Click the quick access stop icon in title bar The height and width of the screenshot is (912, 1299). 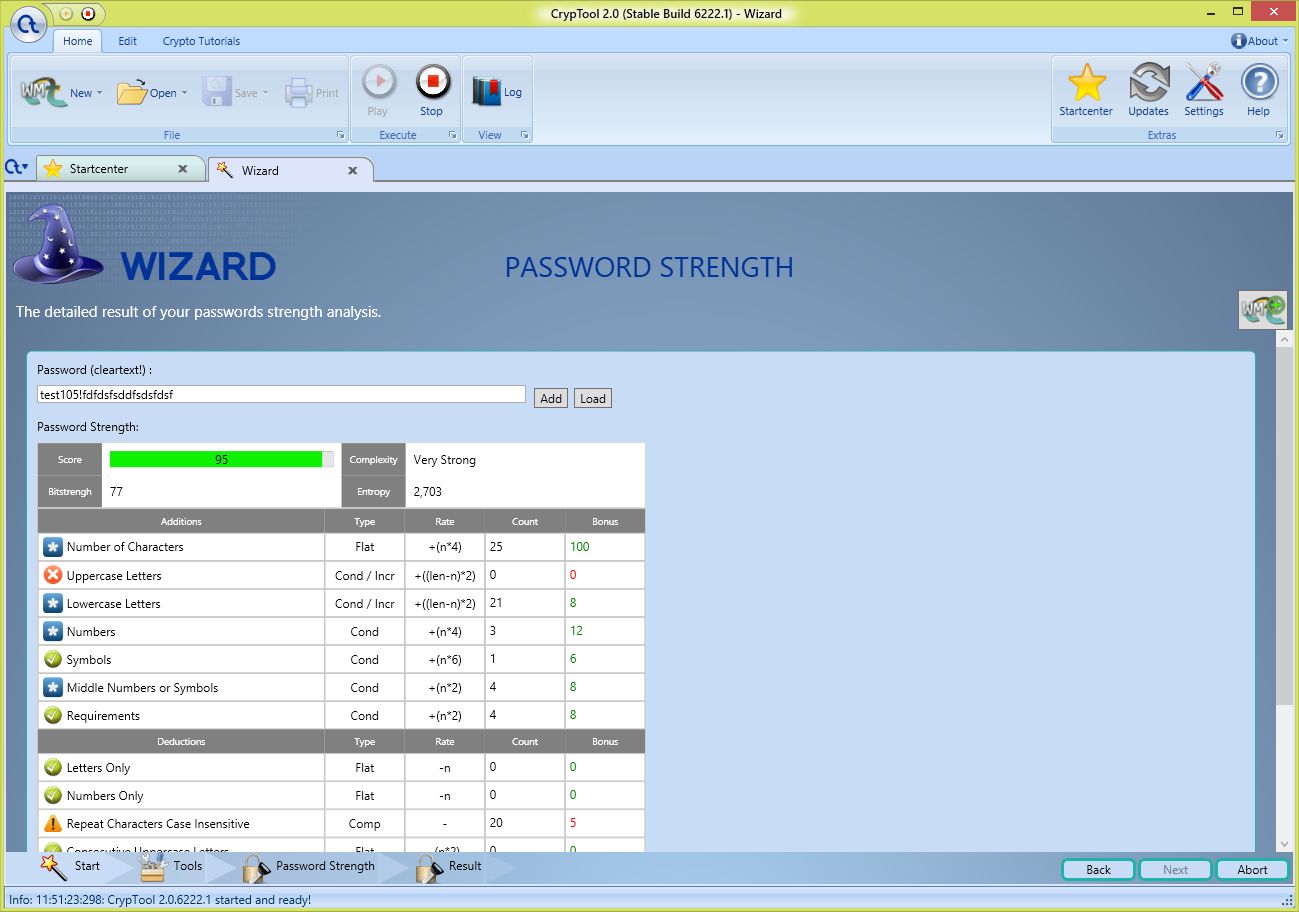(88, 13)
